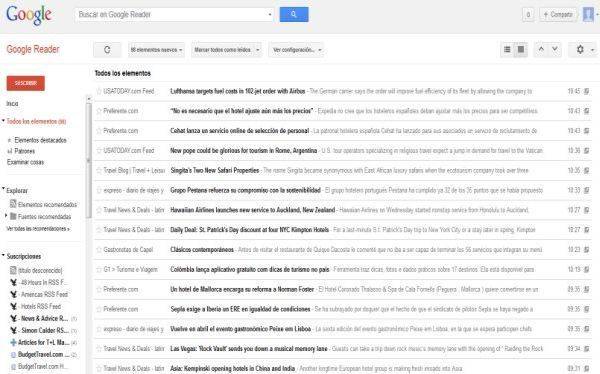Open the título desconocido subscription
The image size is (600, 374).
[36, 271]
